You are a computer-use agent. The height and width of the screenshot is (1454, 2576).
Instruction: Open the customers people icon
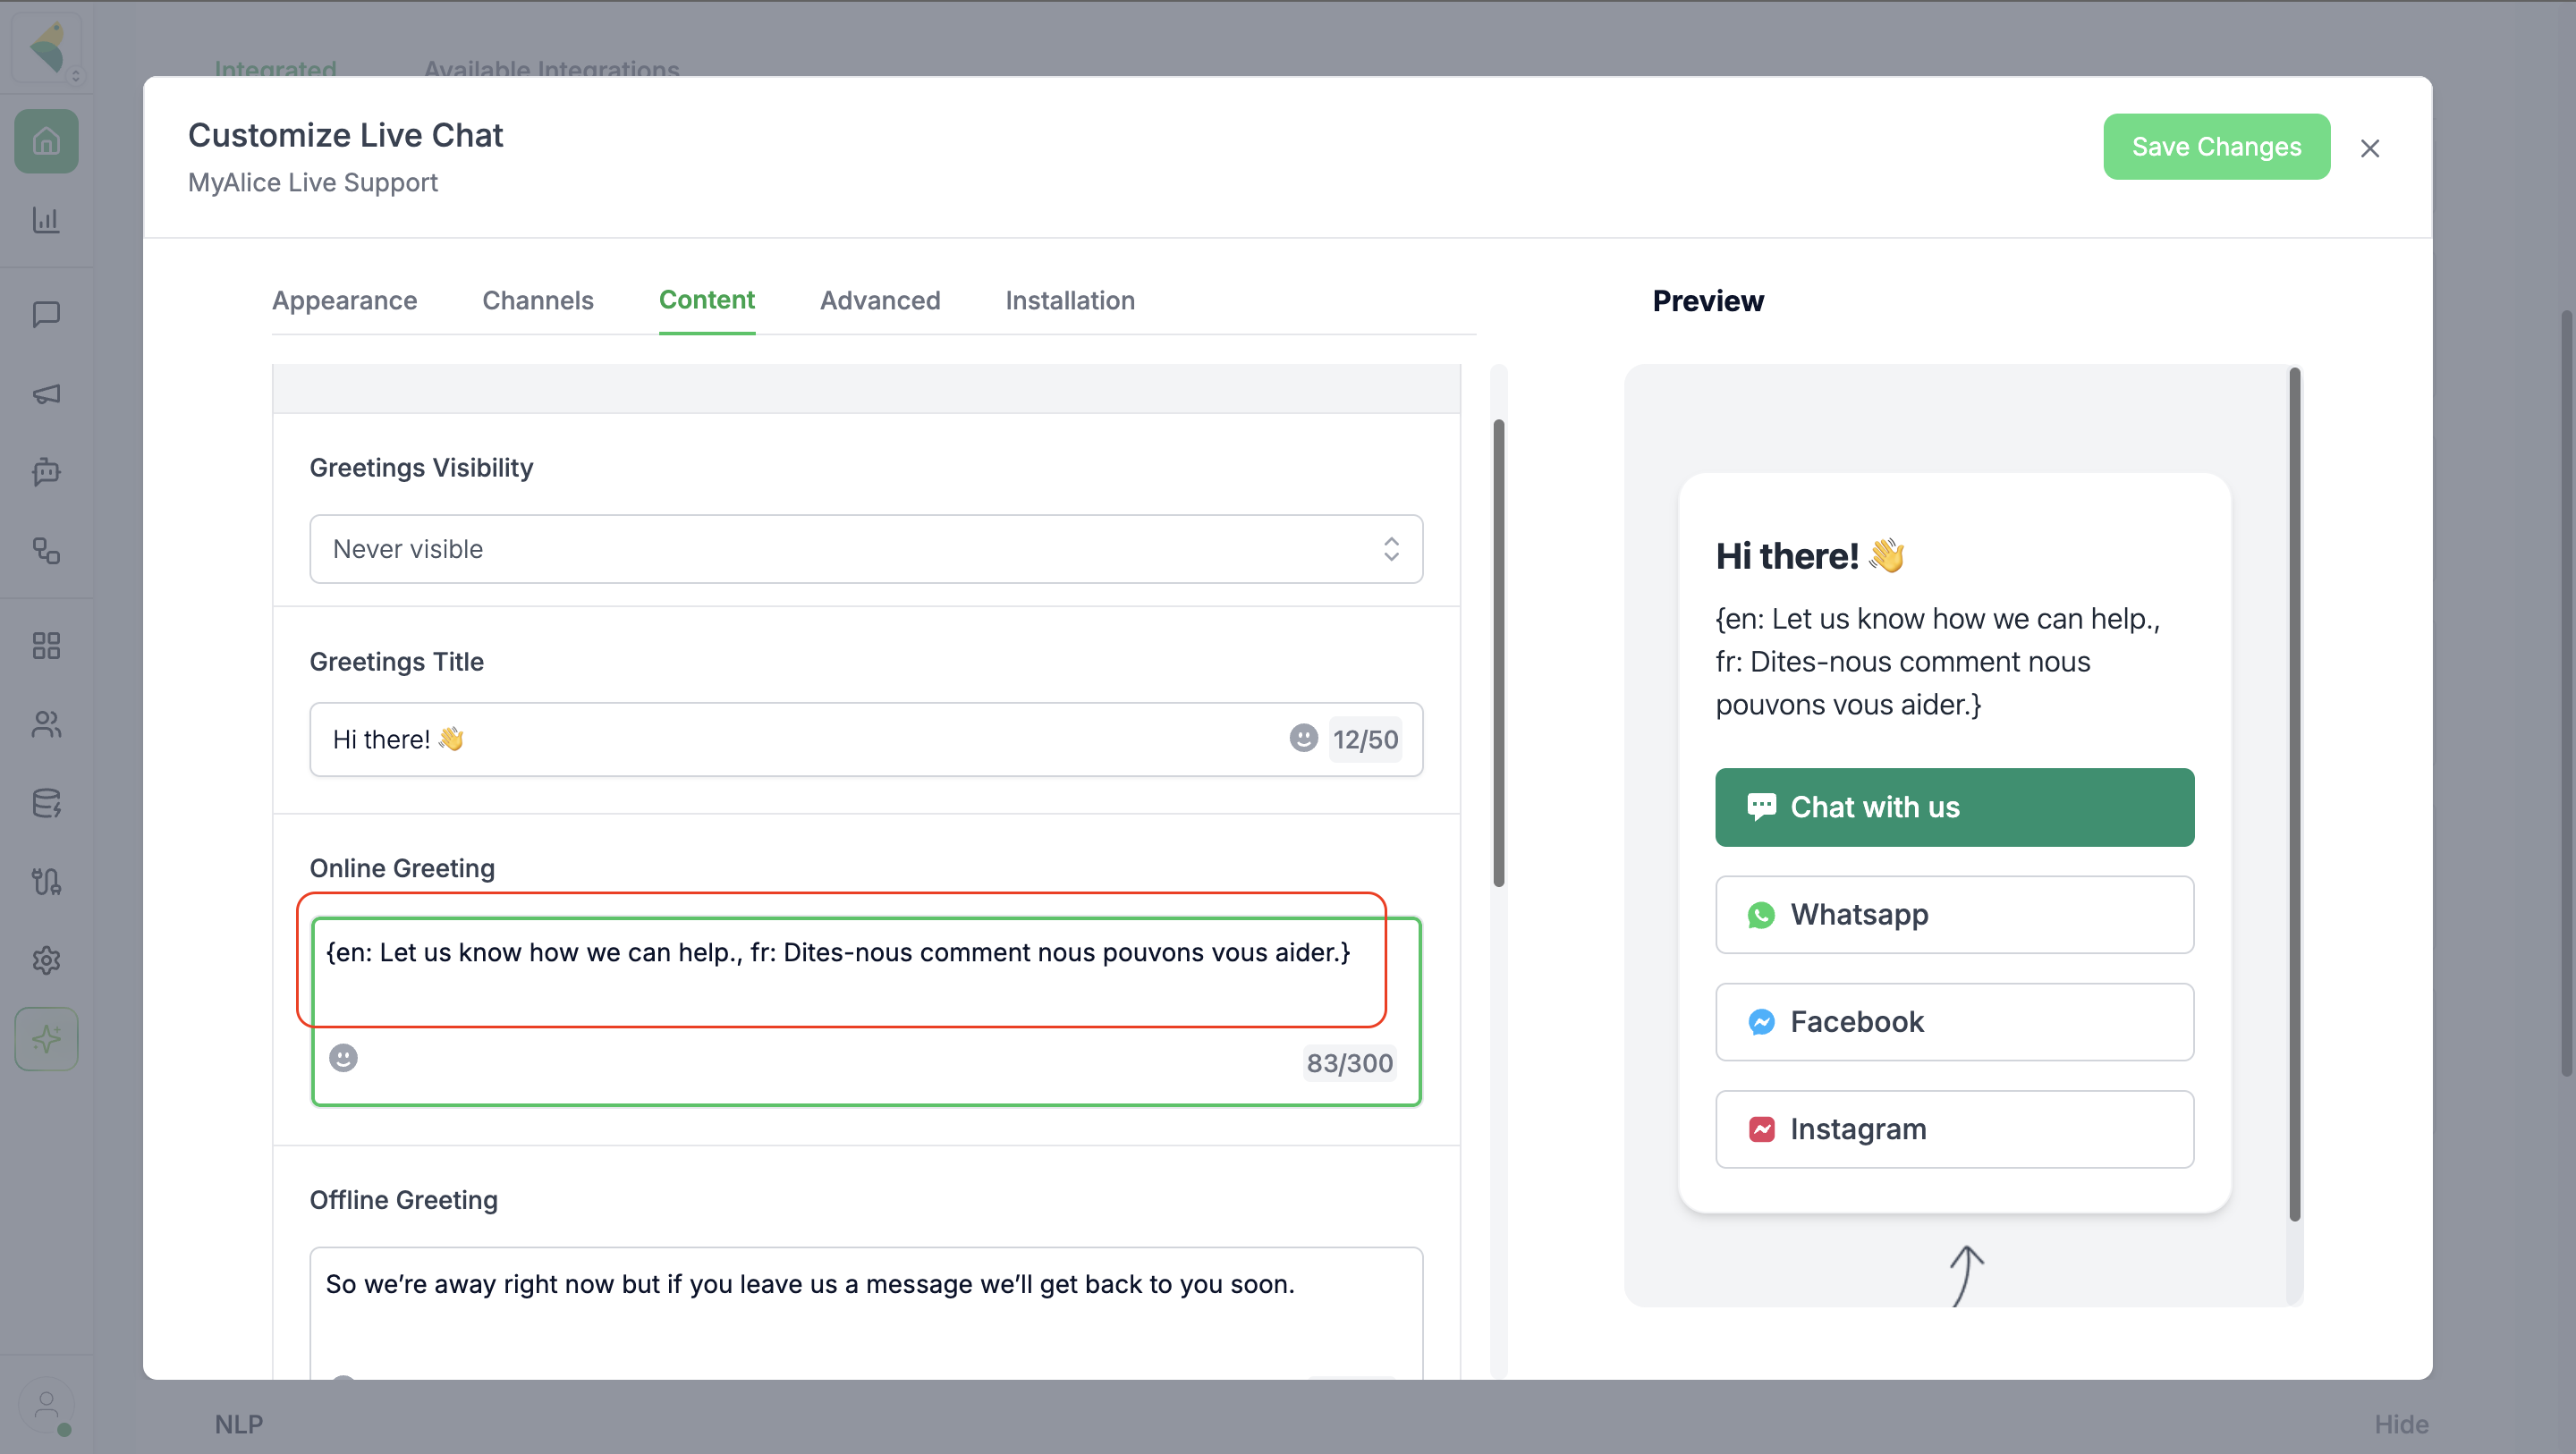(46, 724)
